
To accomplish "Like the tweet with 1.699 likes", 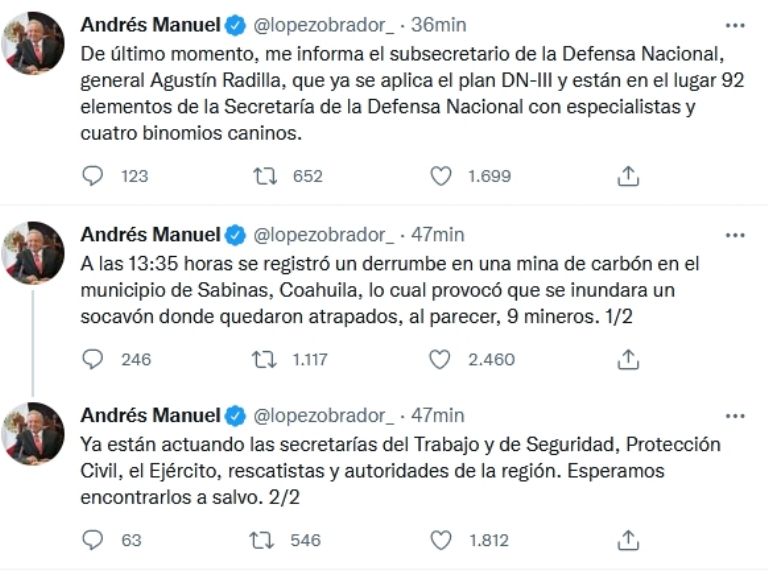I will 441,176.
